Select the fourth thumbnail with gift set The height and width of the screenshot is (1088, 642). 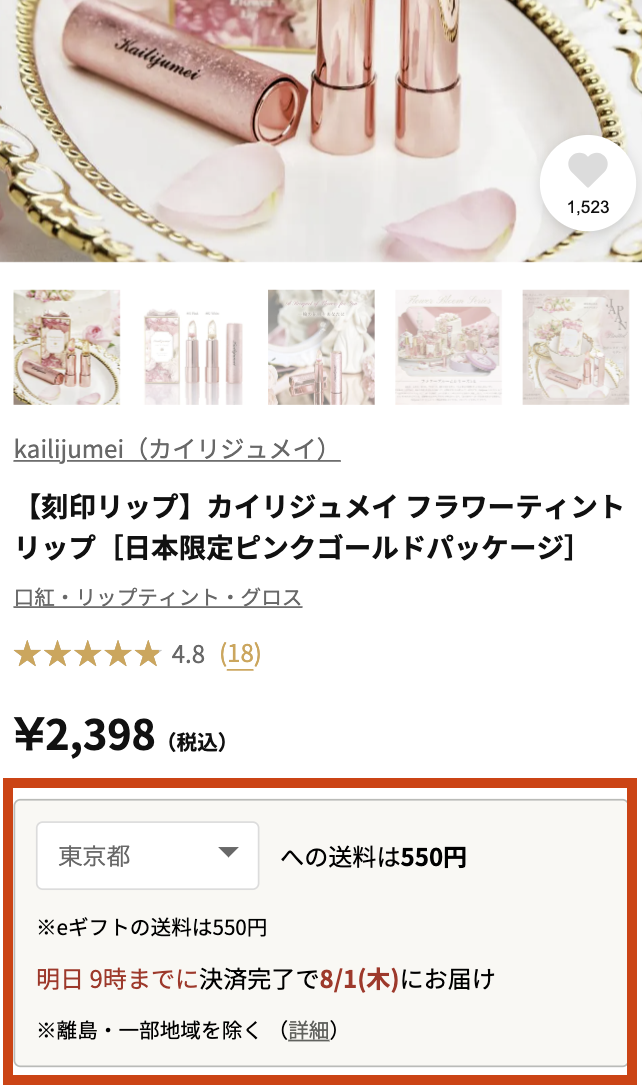click(x=448, y=347)
